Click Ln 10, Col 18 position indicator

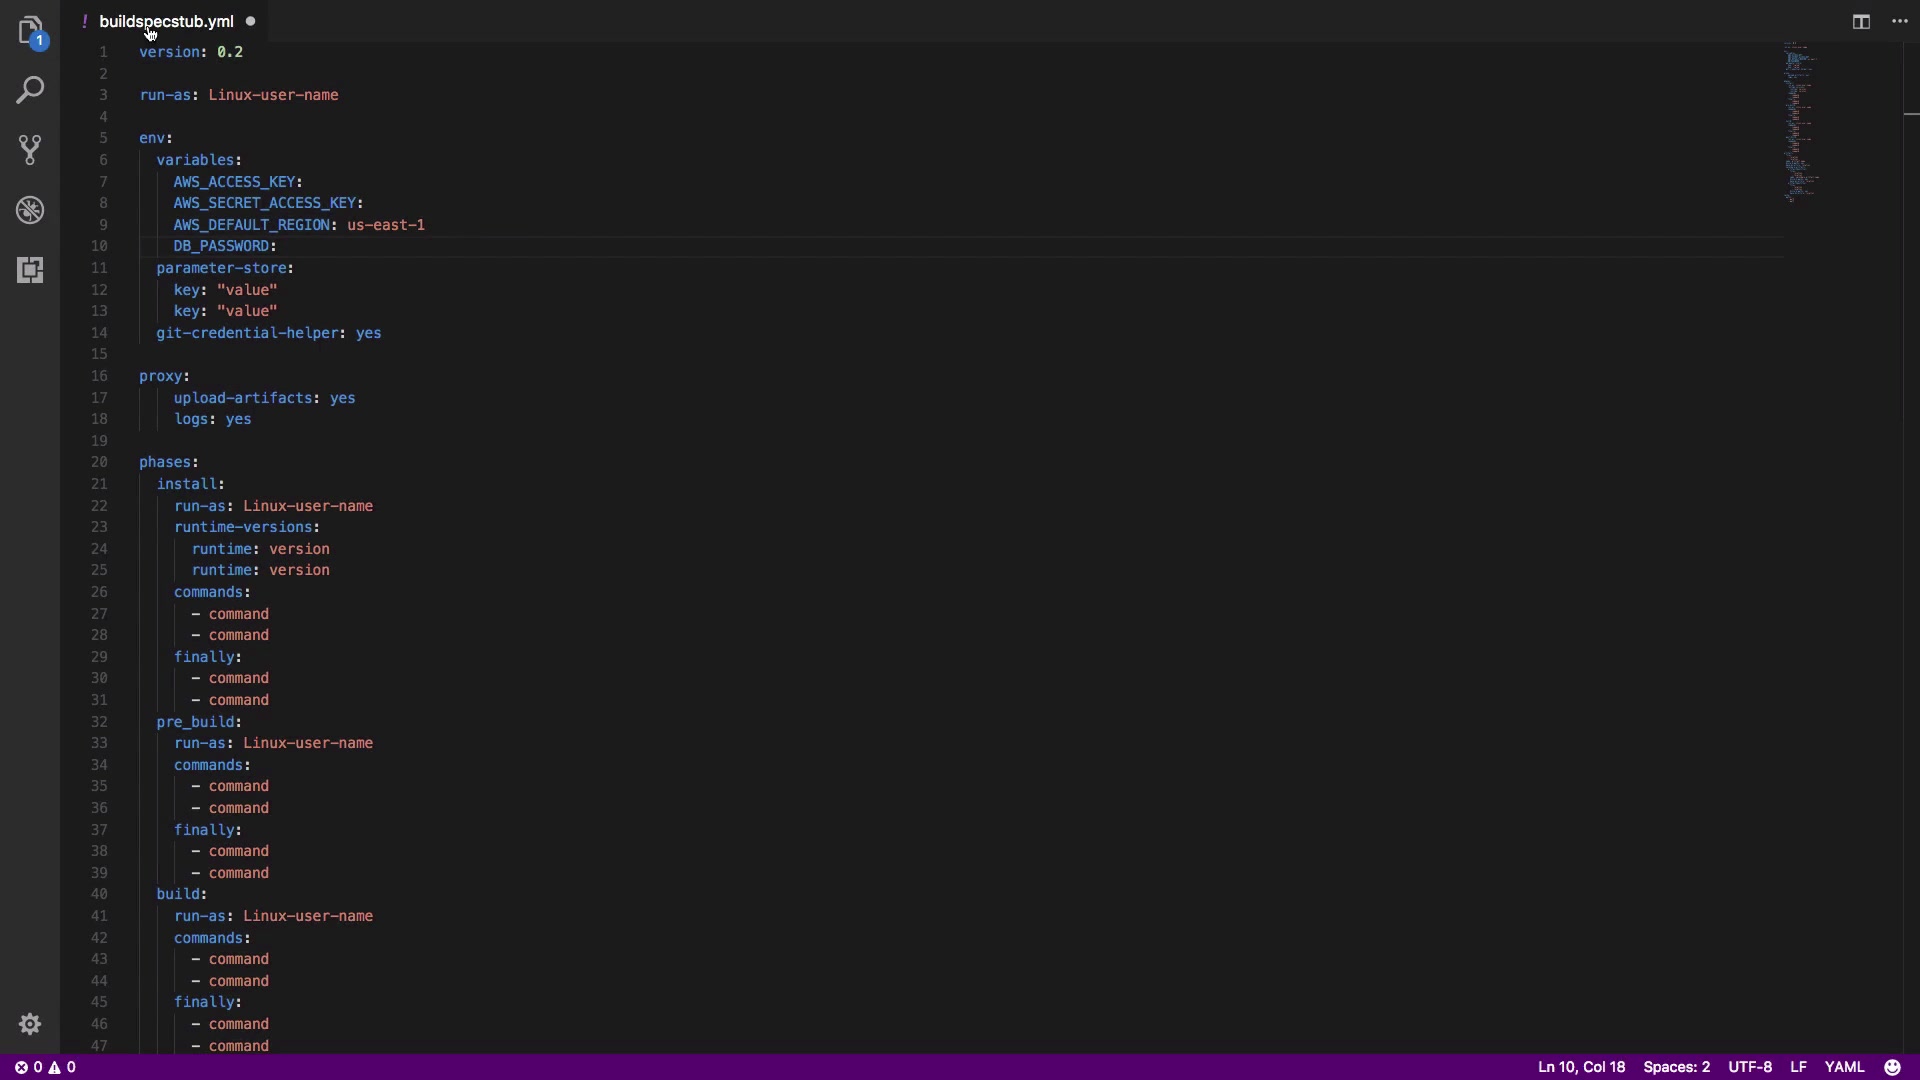click(x=1581, y=1067)
